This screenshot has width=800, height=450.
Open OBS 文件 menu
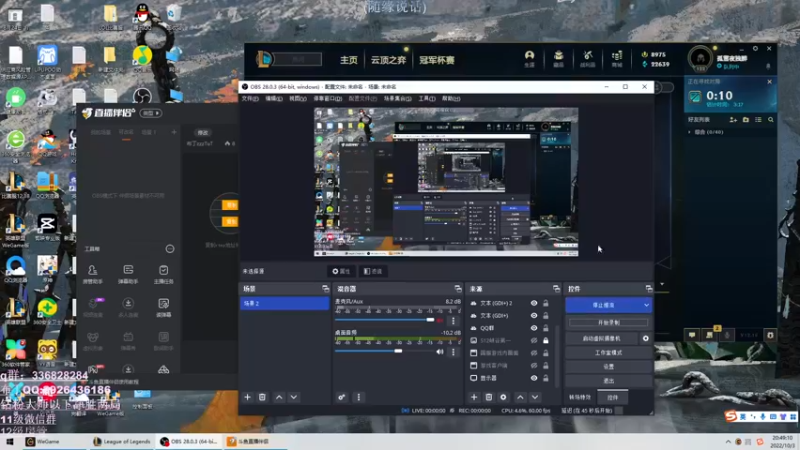(250, 98)
